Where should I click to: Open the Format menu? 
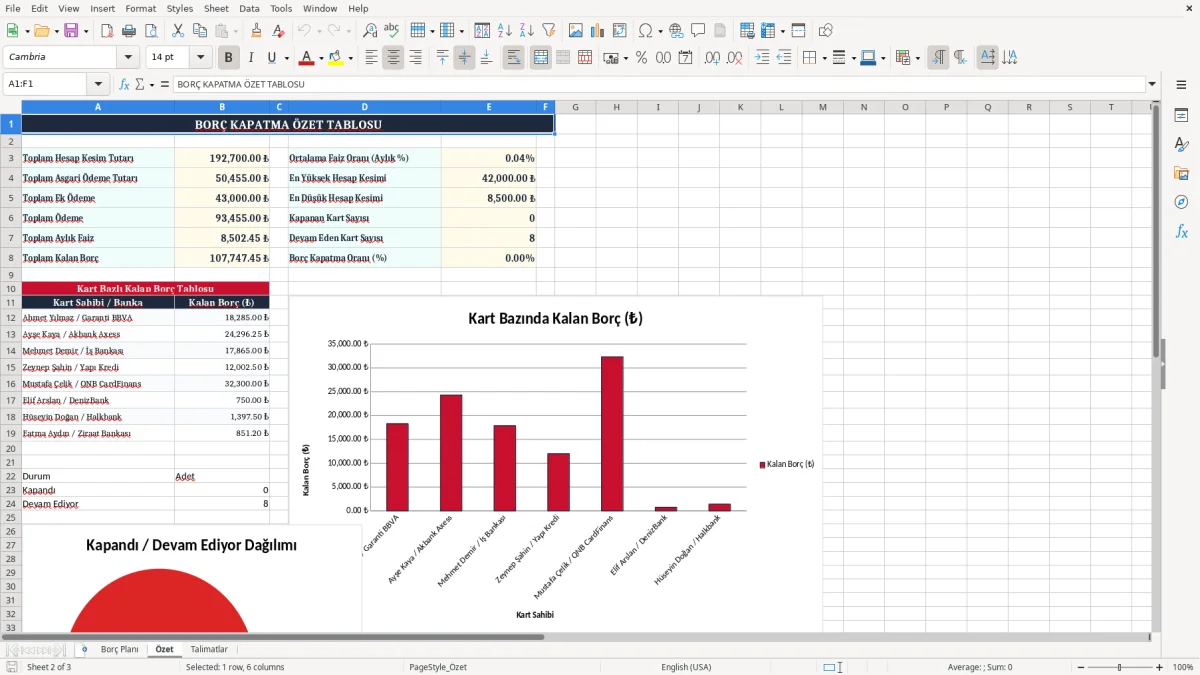click(x=140, y=8)
